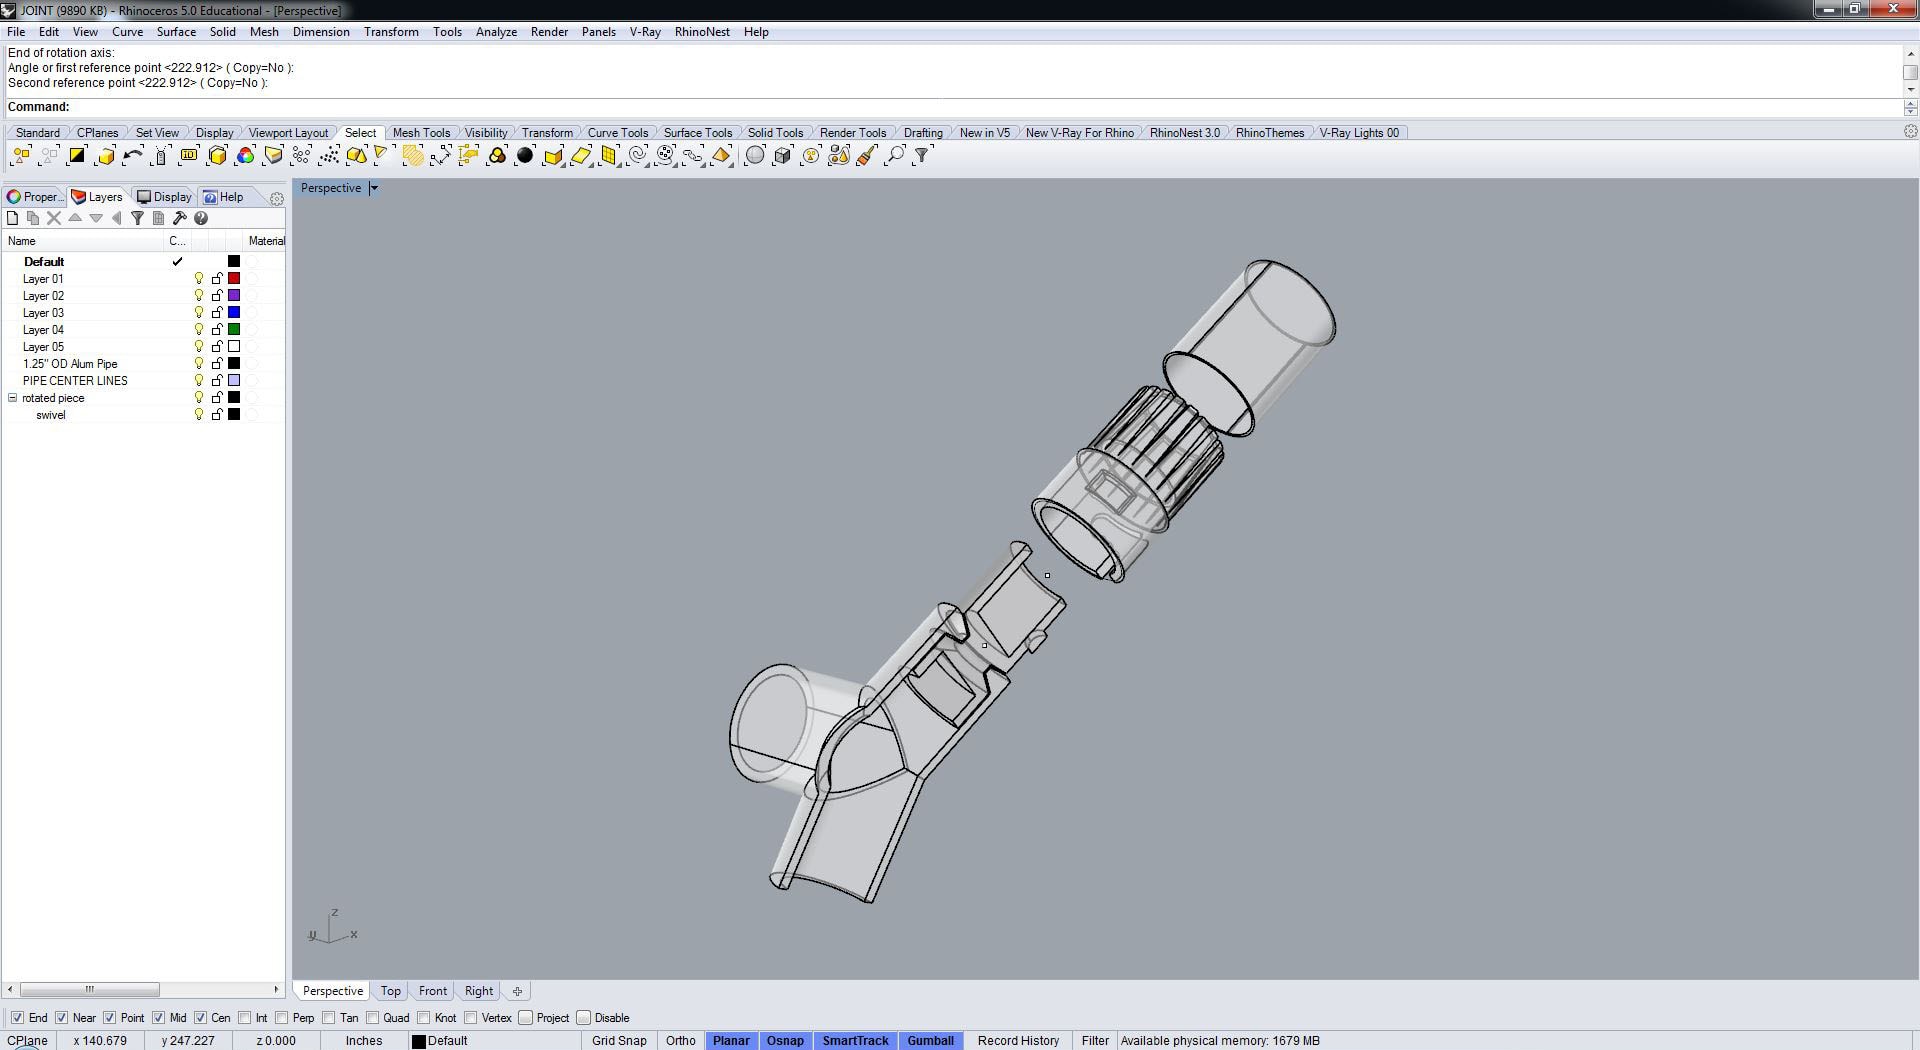
Task: Select the zoom magnifier icon on the toolbar
Action: [895, 156]
